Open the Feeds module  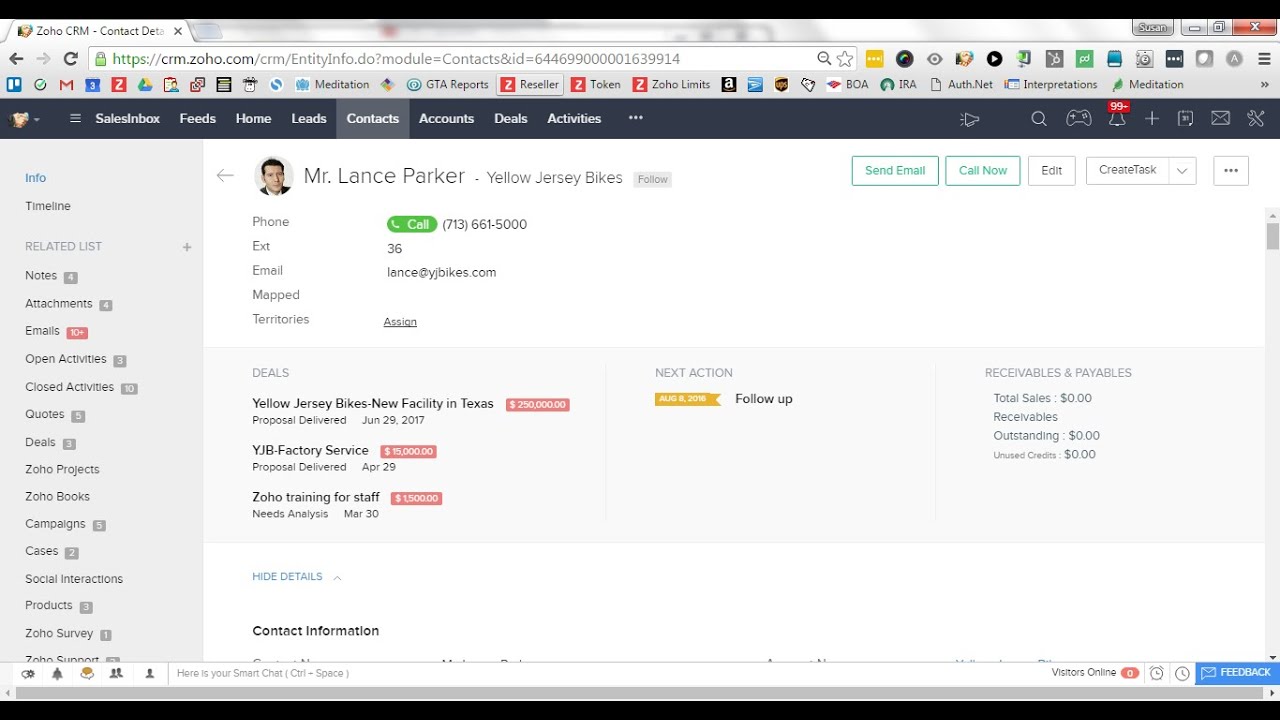[x=198, y=119]
